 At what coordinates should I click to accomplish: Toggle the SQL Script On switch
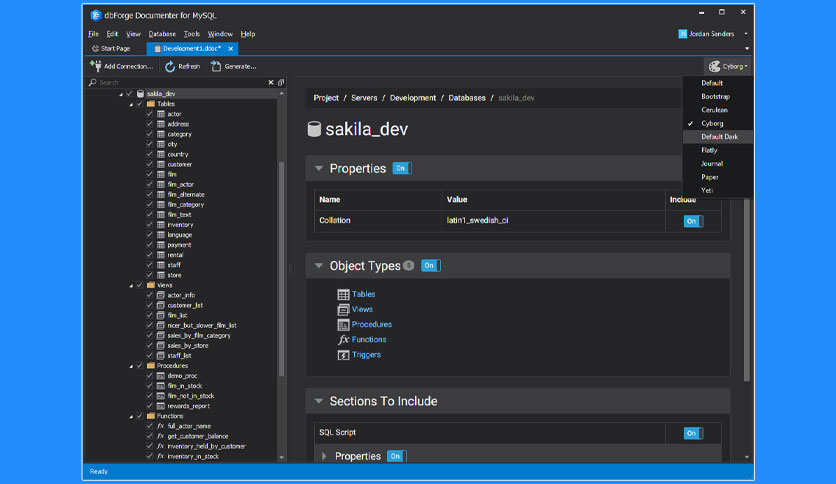coord(693,433)
